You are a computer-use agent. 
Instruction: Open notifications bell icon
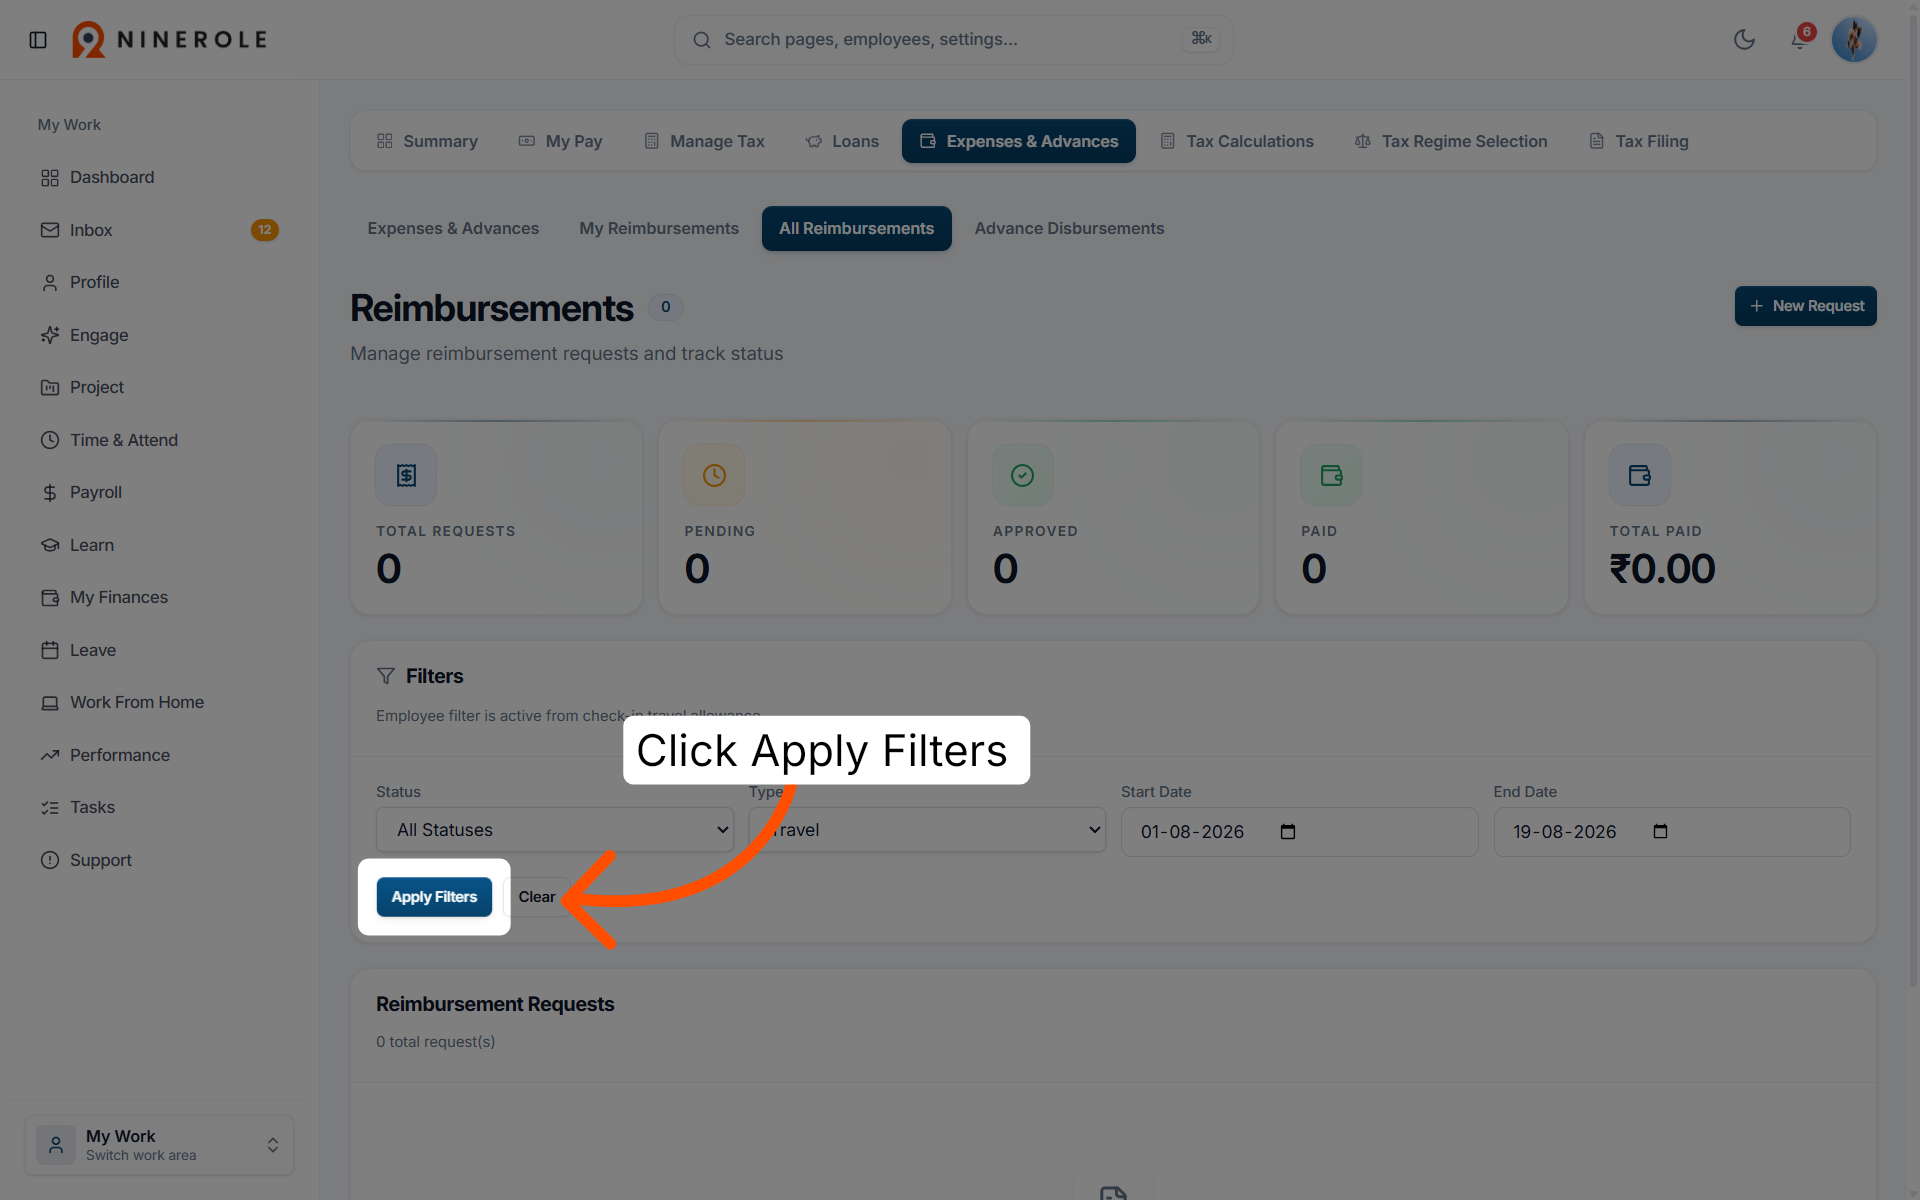1799,40
